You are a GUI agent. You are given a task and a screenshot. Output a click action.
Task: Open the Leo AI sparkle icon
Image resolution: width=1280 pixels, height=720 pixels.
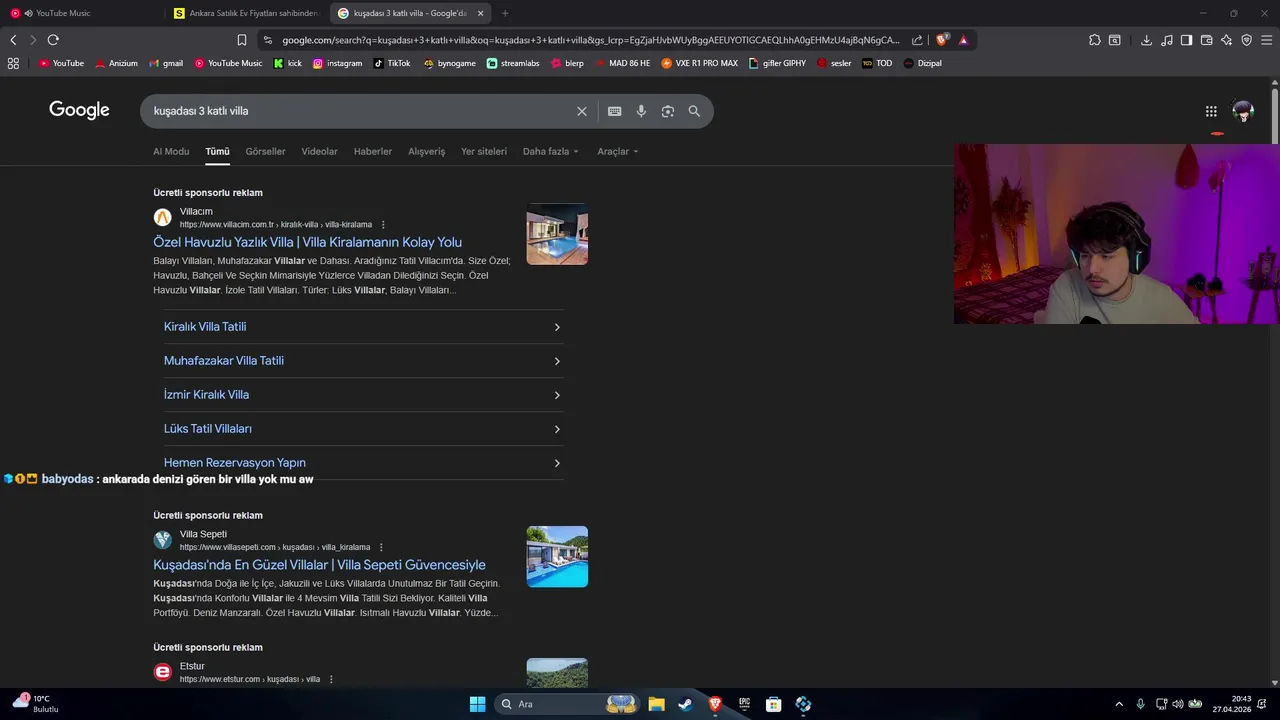1227,40
